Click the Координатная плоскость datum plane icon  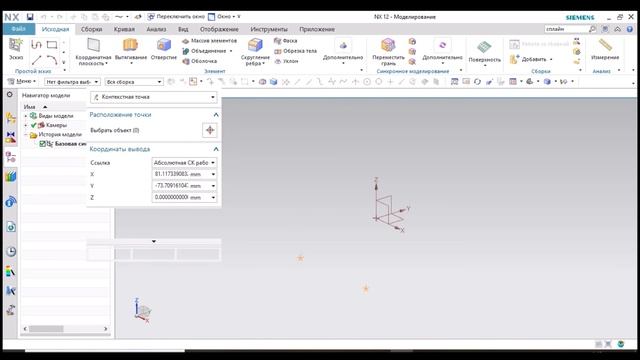(93, 45)
